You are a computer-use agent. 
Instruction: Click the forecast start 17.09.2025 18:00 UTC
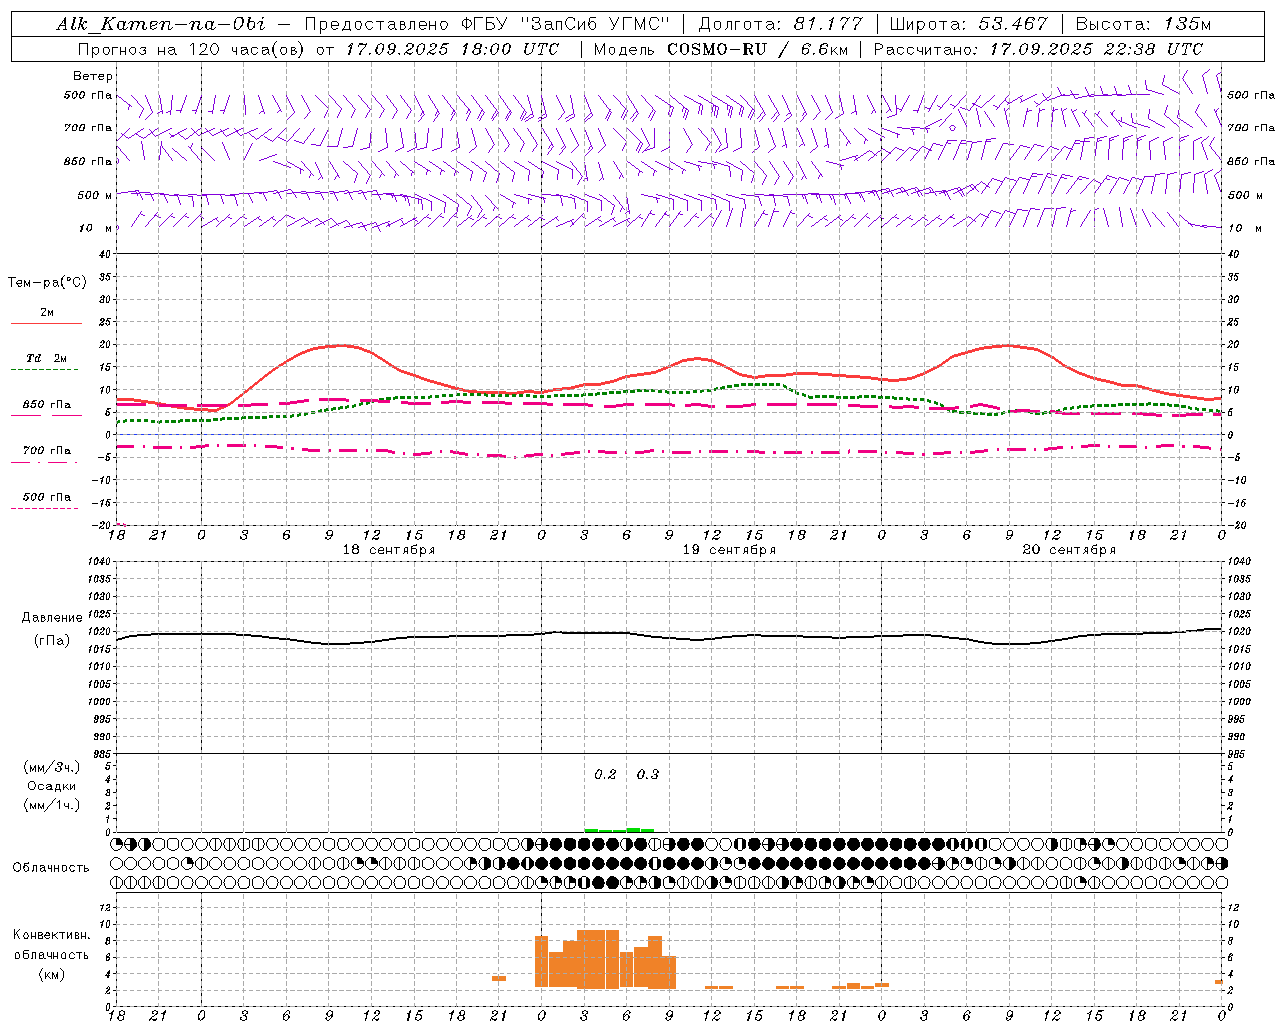pyautogui.click(x=452, y=49)
